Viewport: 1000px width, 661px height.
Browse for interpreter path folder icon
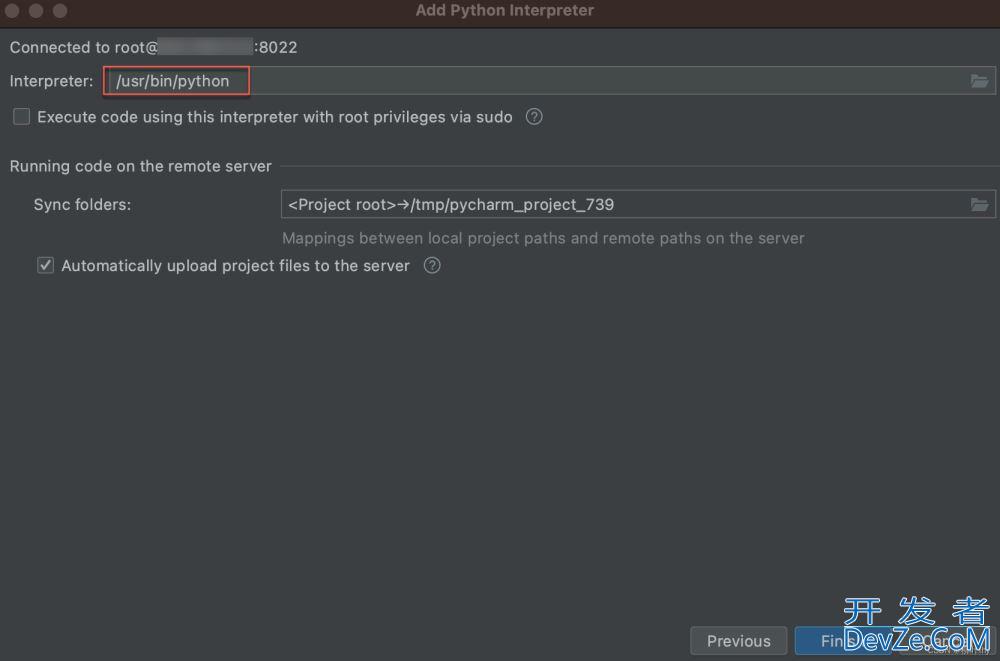click(979, 81)
